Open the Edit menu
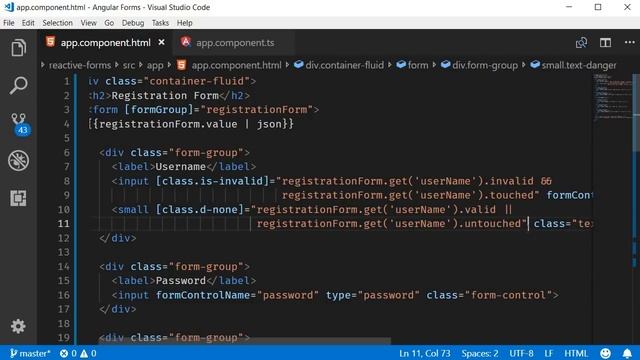The image size is (640, 360). pos(28,23)
